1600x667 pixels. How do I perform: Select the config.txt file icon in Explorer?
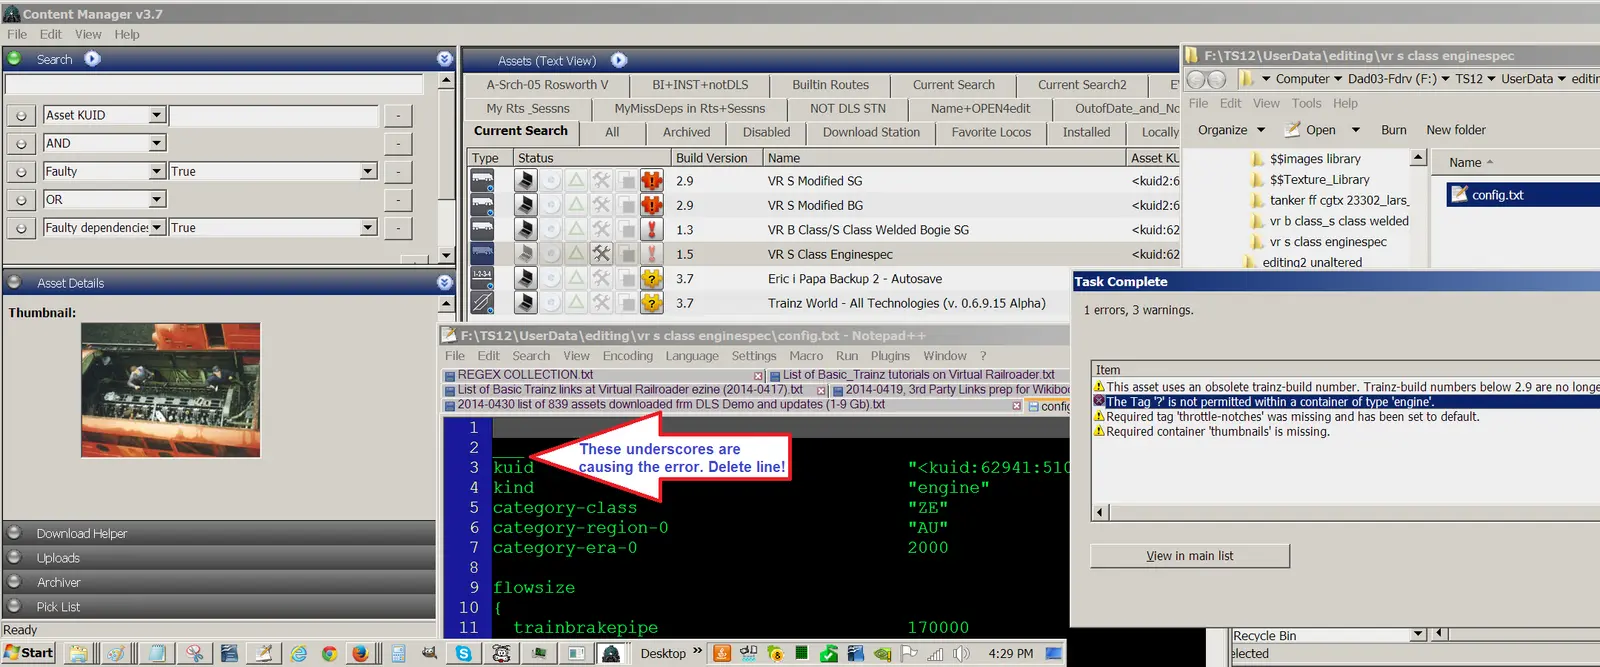(1459, 194)
